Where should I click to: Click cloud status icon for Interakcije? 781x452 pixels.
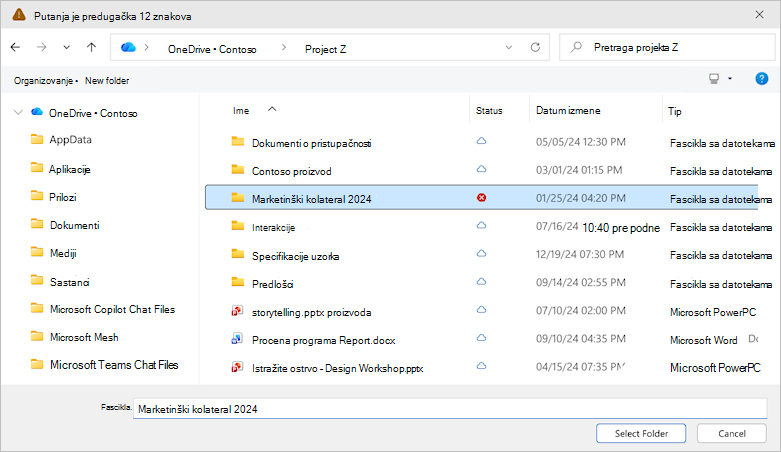(x=481, y=225)
